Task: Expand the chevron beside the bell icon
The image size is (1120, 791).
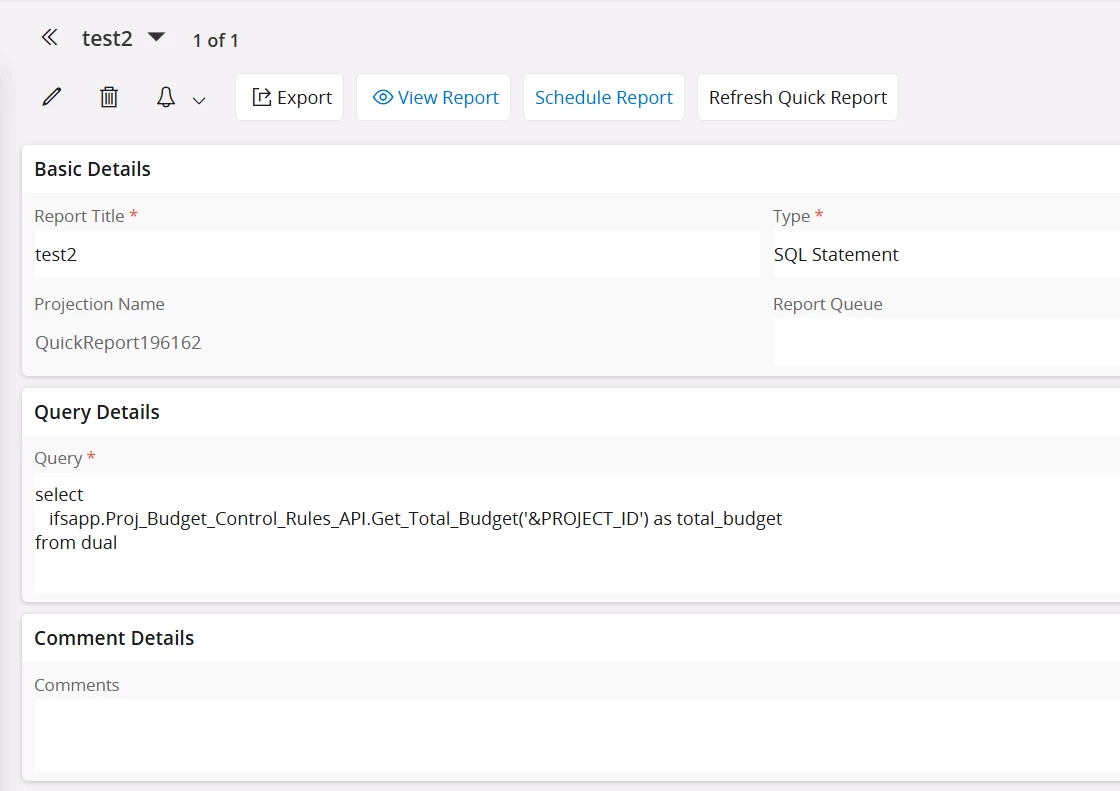Action: tap(199, 100)
